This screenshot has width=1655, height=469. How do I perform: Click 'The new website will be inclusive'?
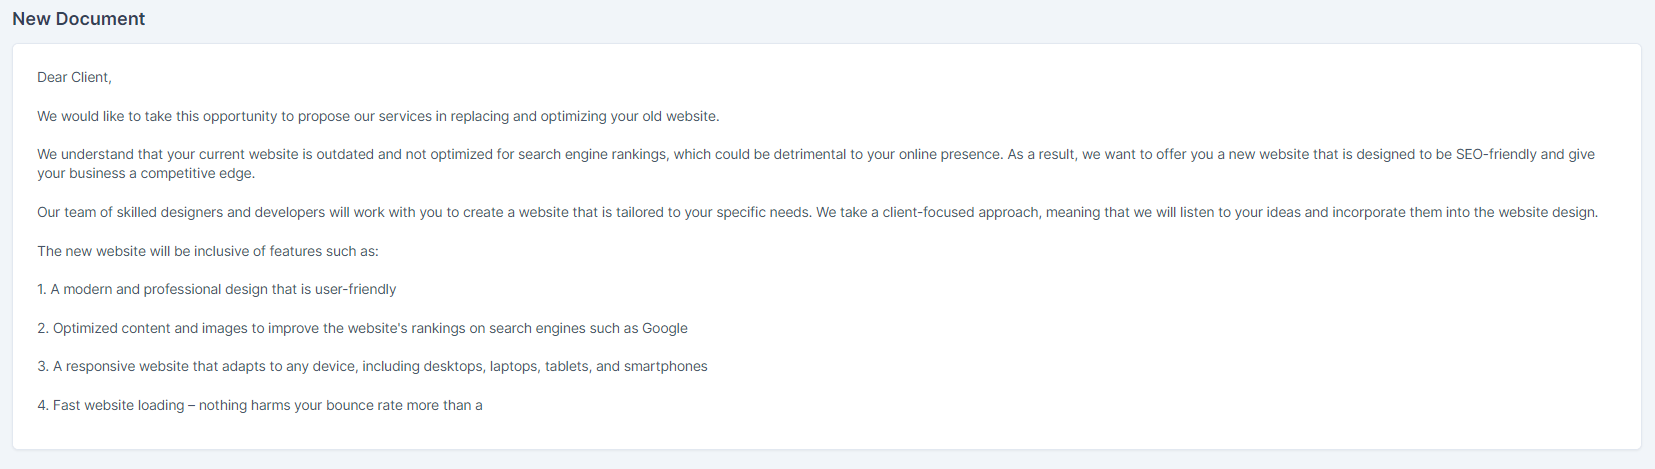150,251
